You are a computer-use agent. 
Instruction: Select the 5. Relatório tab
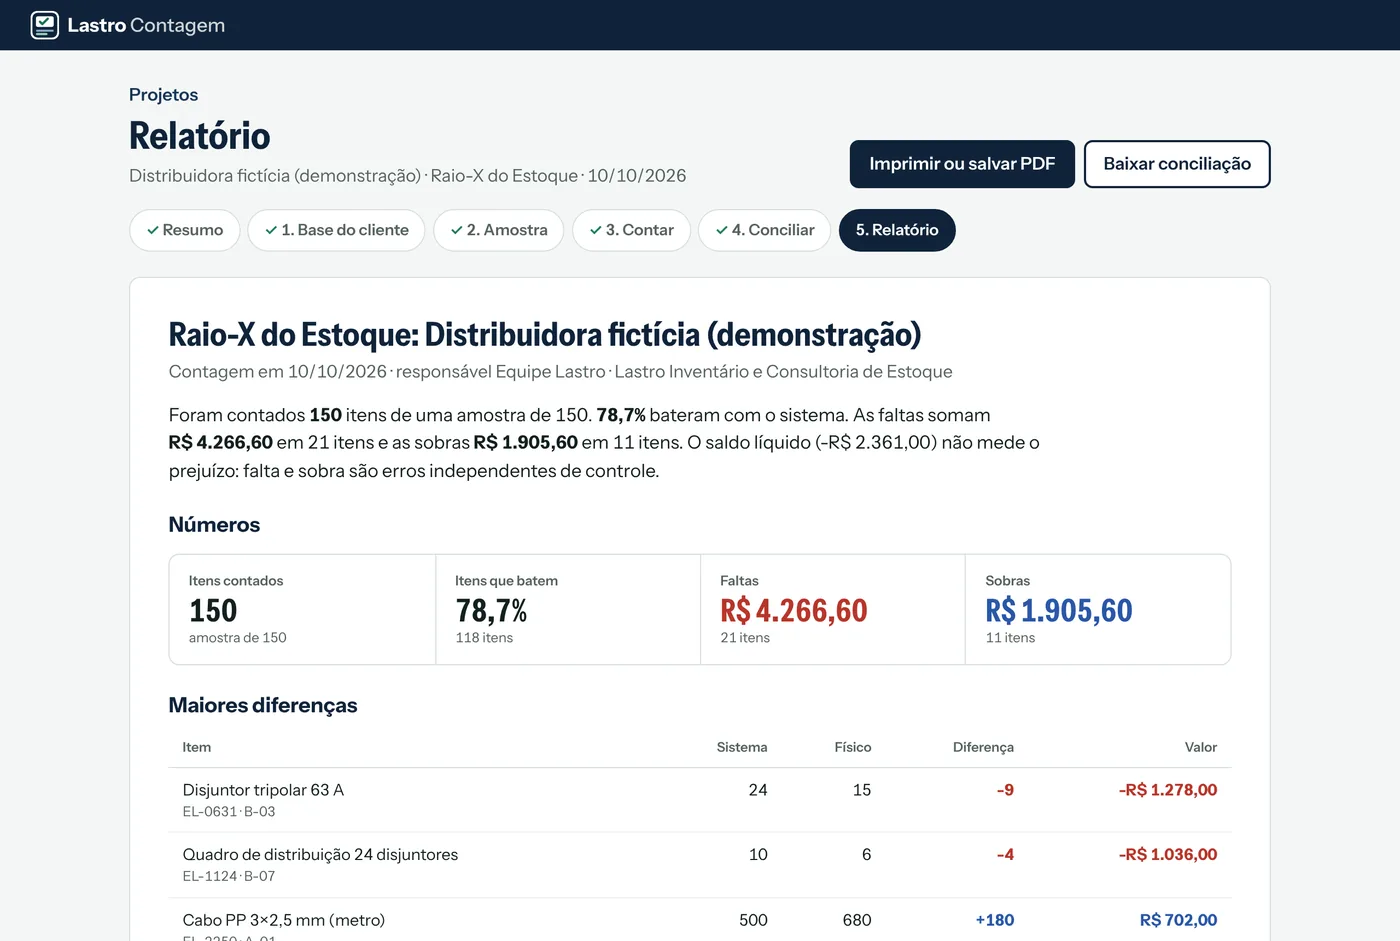[897, 230]
